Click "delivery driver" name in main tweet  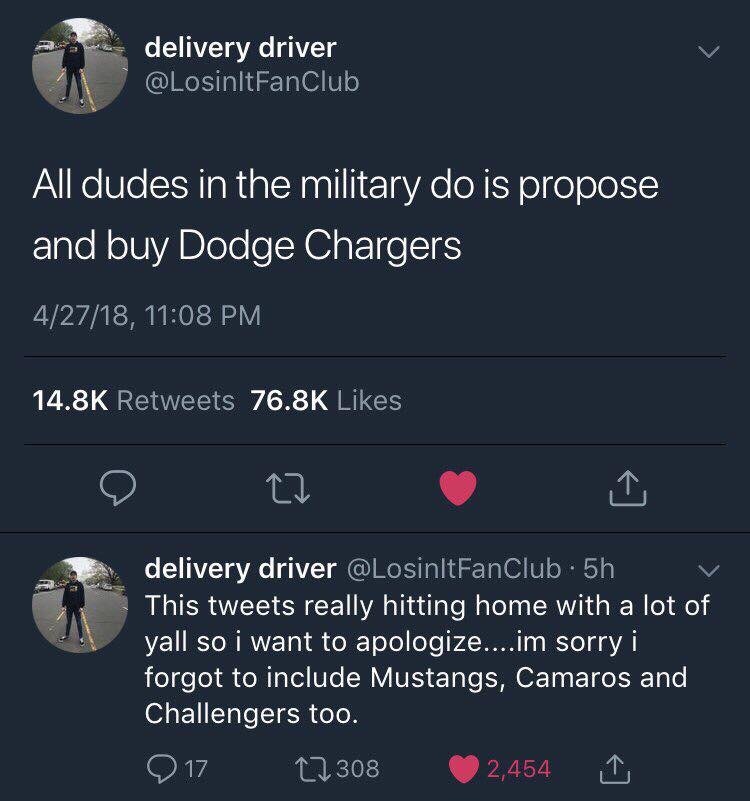click(x=241, y=48)
